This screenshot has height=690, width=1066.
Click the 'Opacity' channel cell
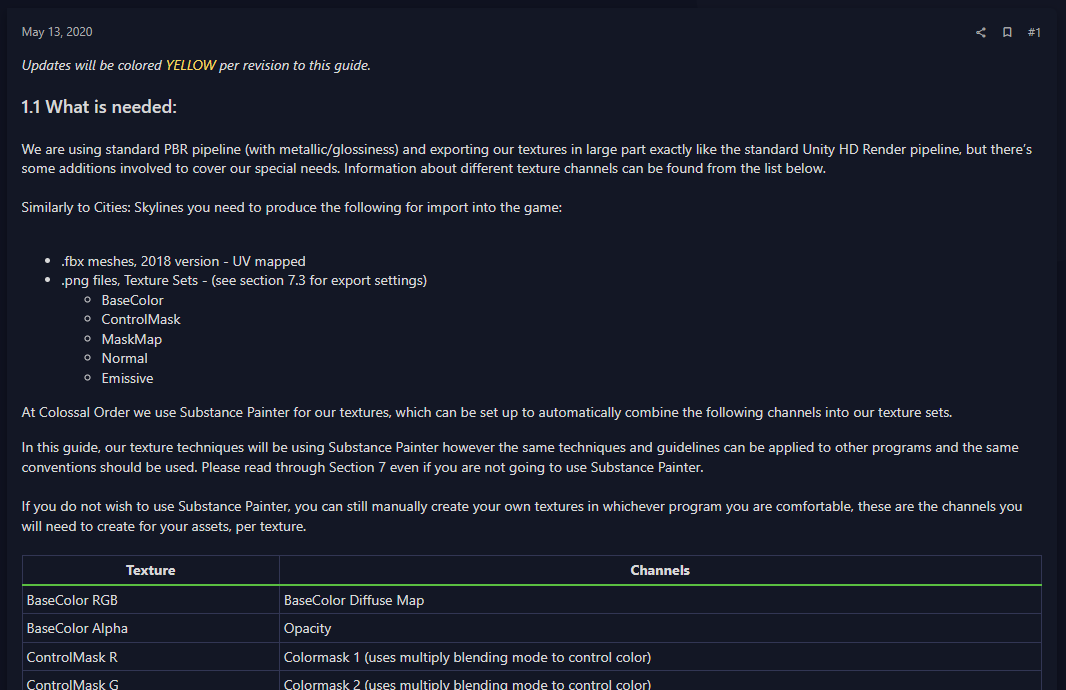tap(307, 629)
